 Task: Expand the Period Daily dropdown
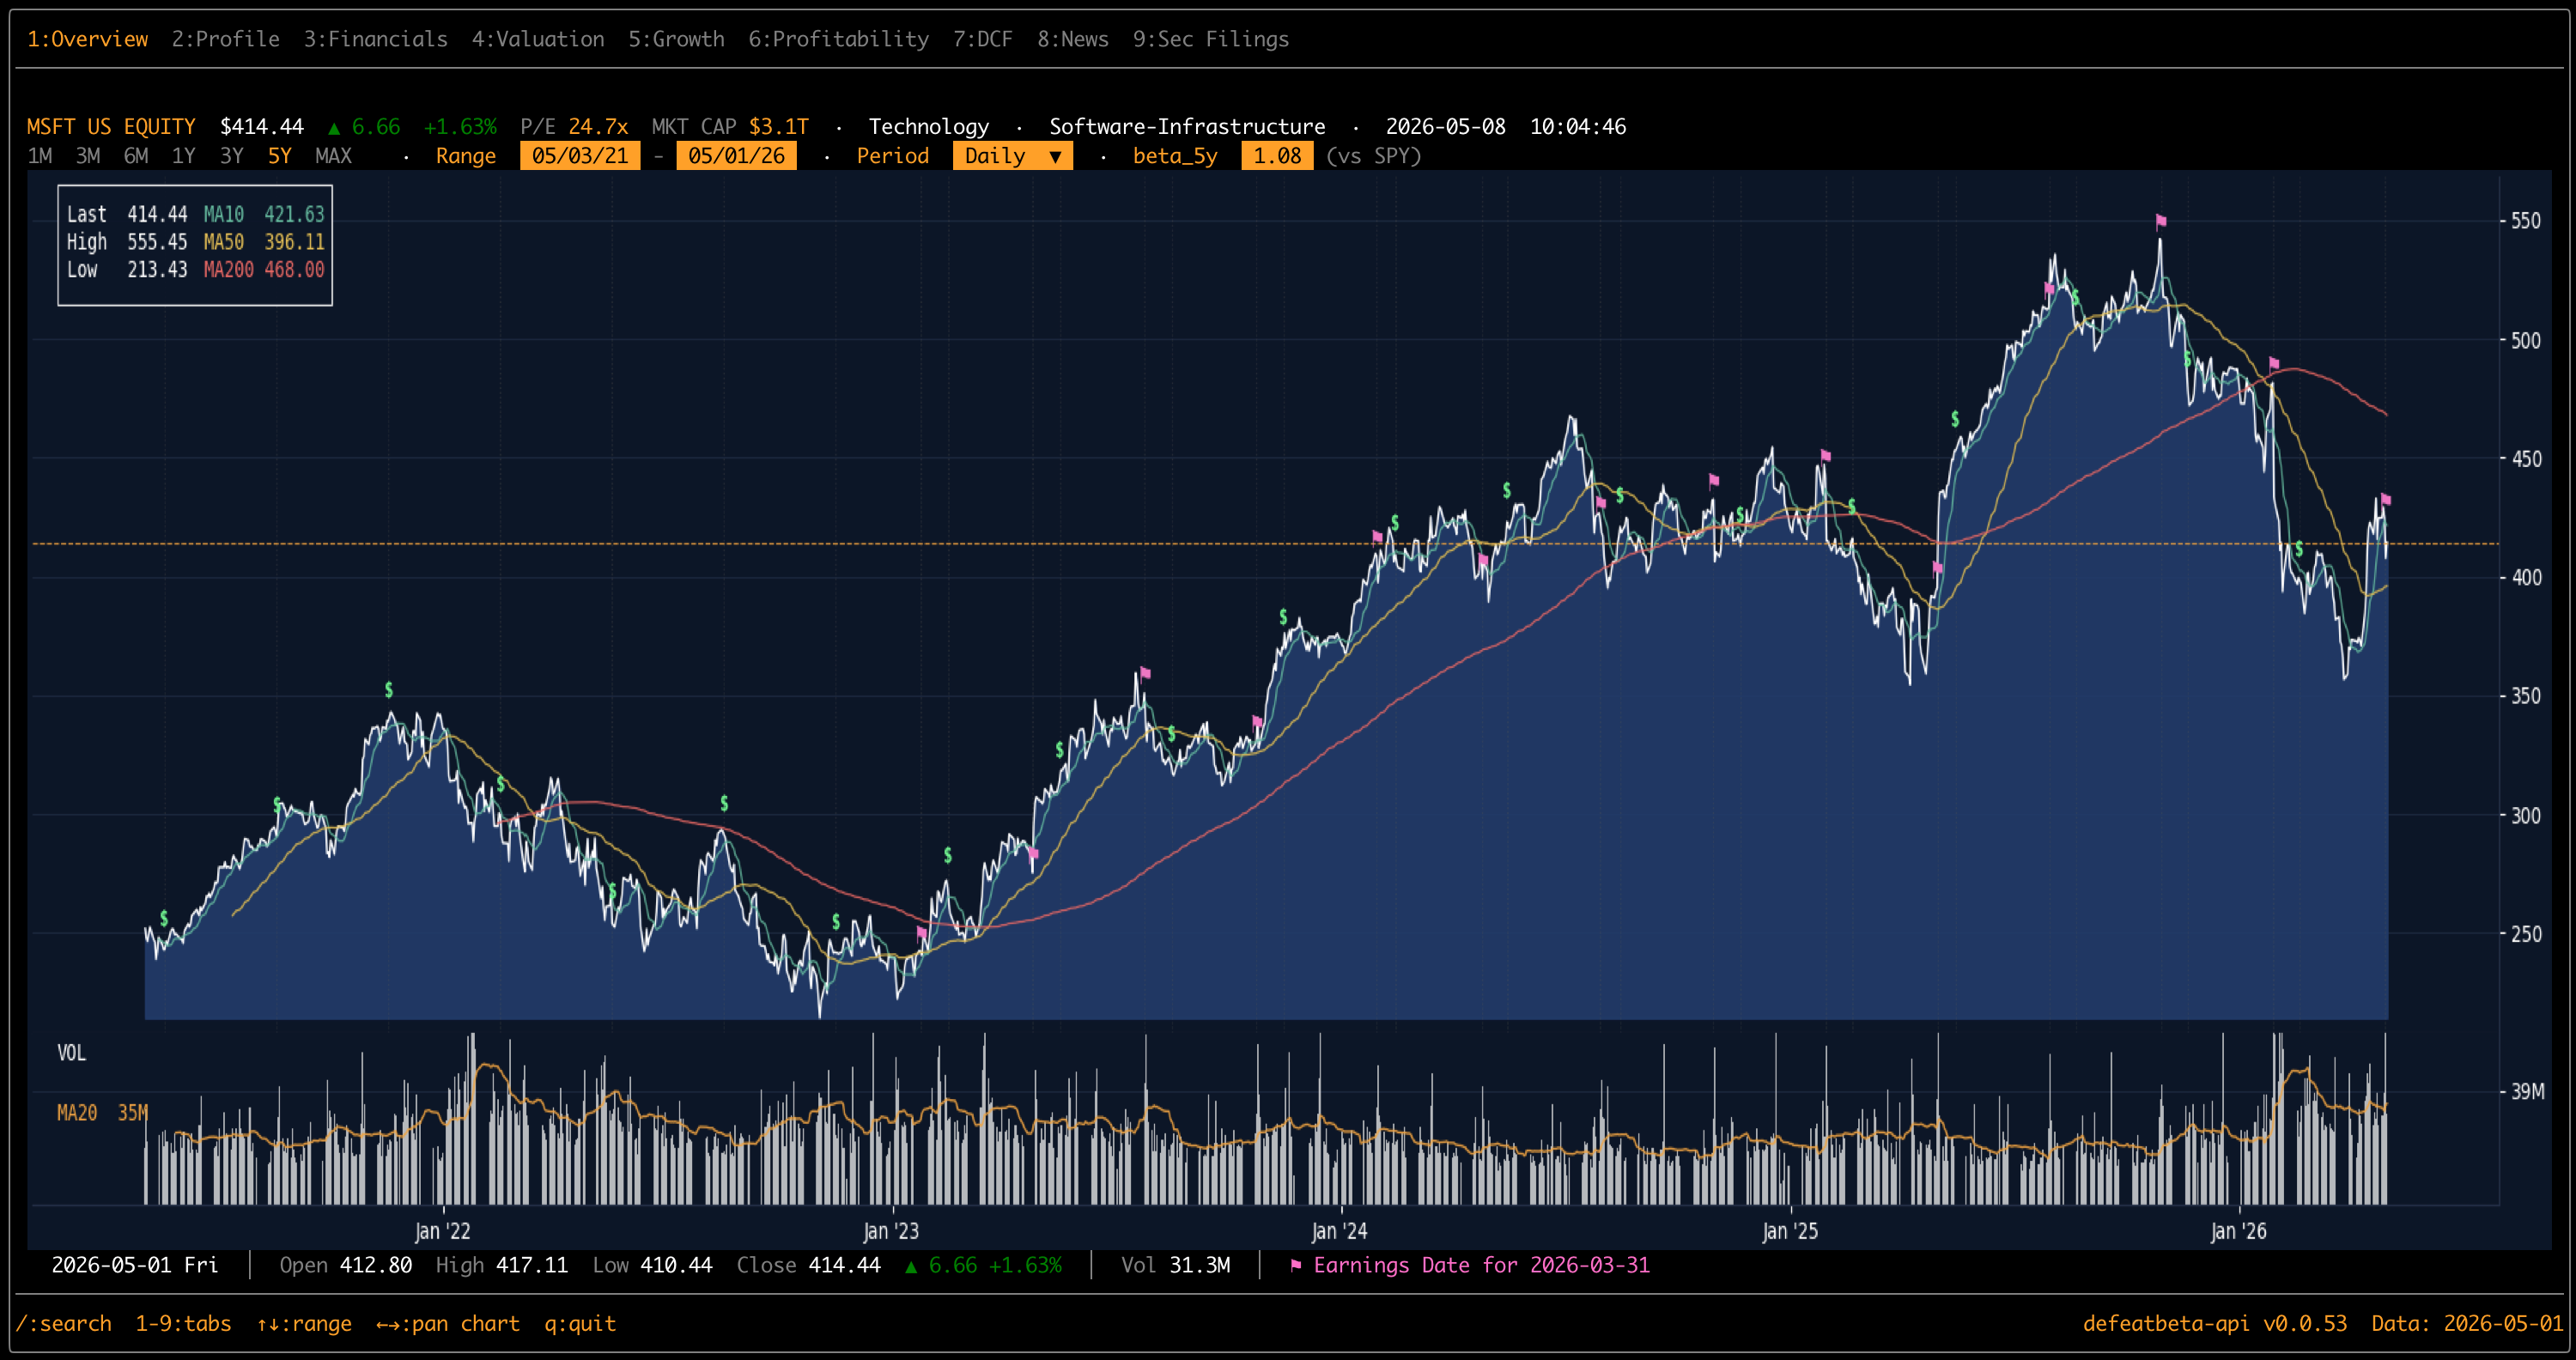(x=1012, y=156)
